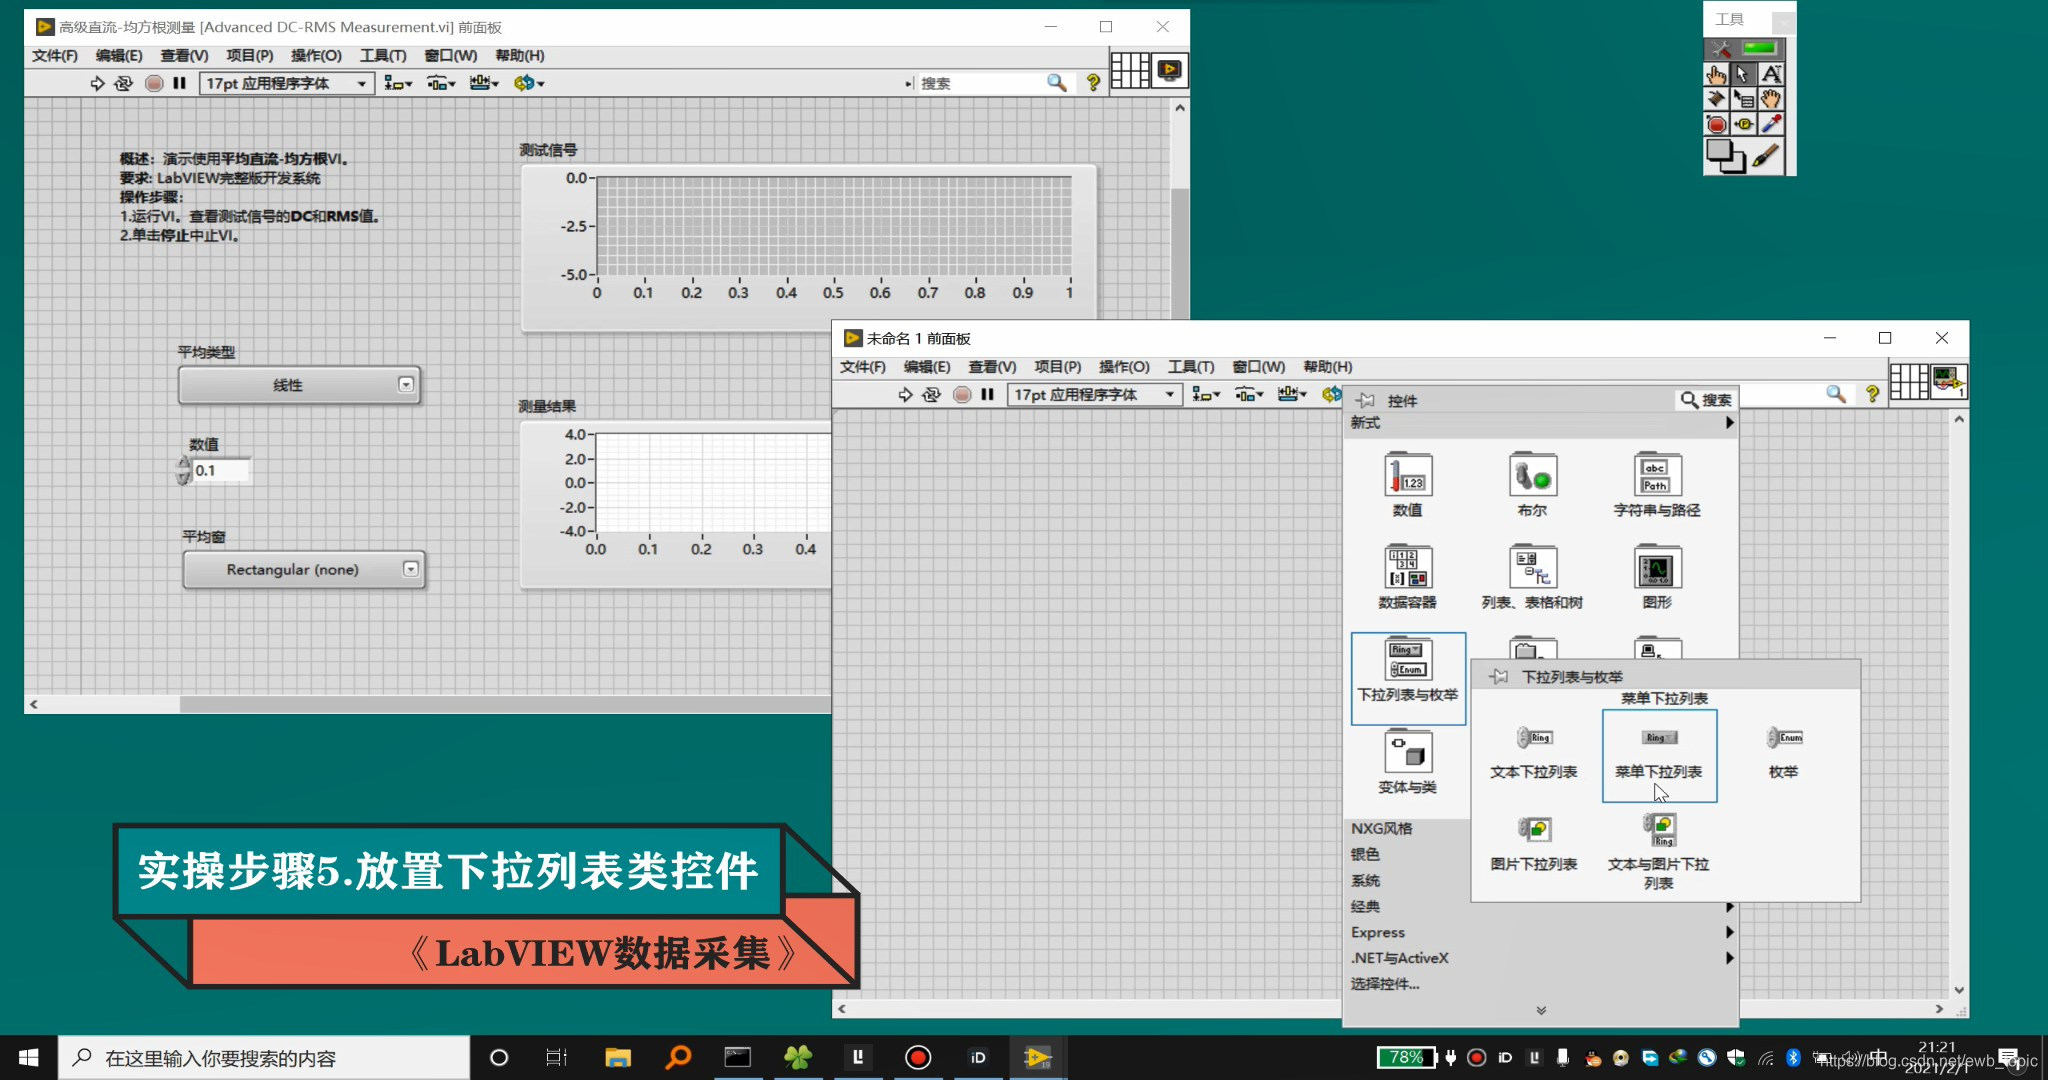The image size is (2048, 1080).
Task: Expand the .NET与ActiveX palette category
Action: [1542, 958]
